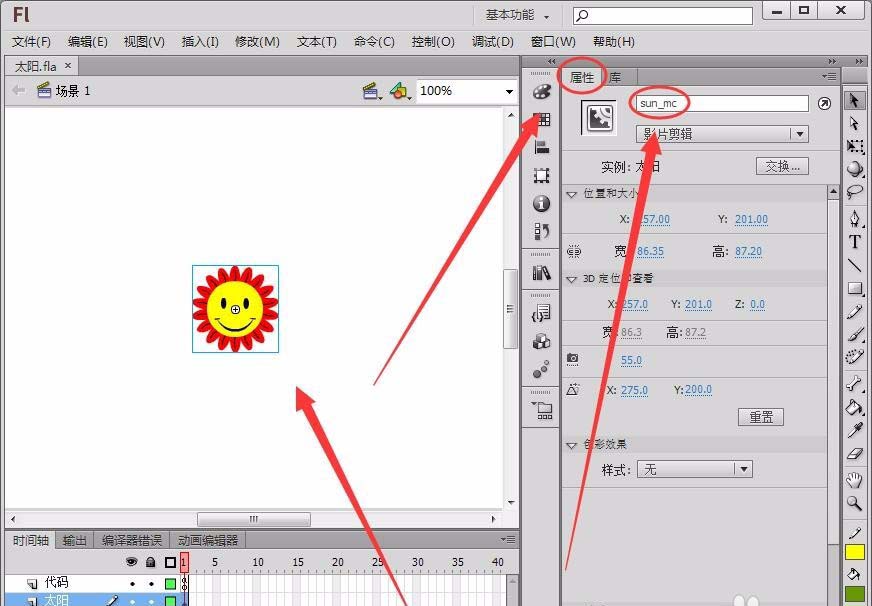This screenshot has height=606, width=872.
Task: Collapse the 3D 定位和查看 section
Action: (571, 280)
